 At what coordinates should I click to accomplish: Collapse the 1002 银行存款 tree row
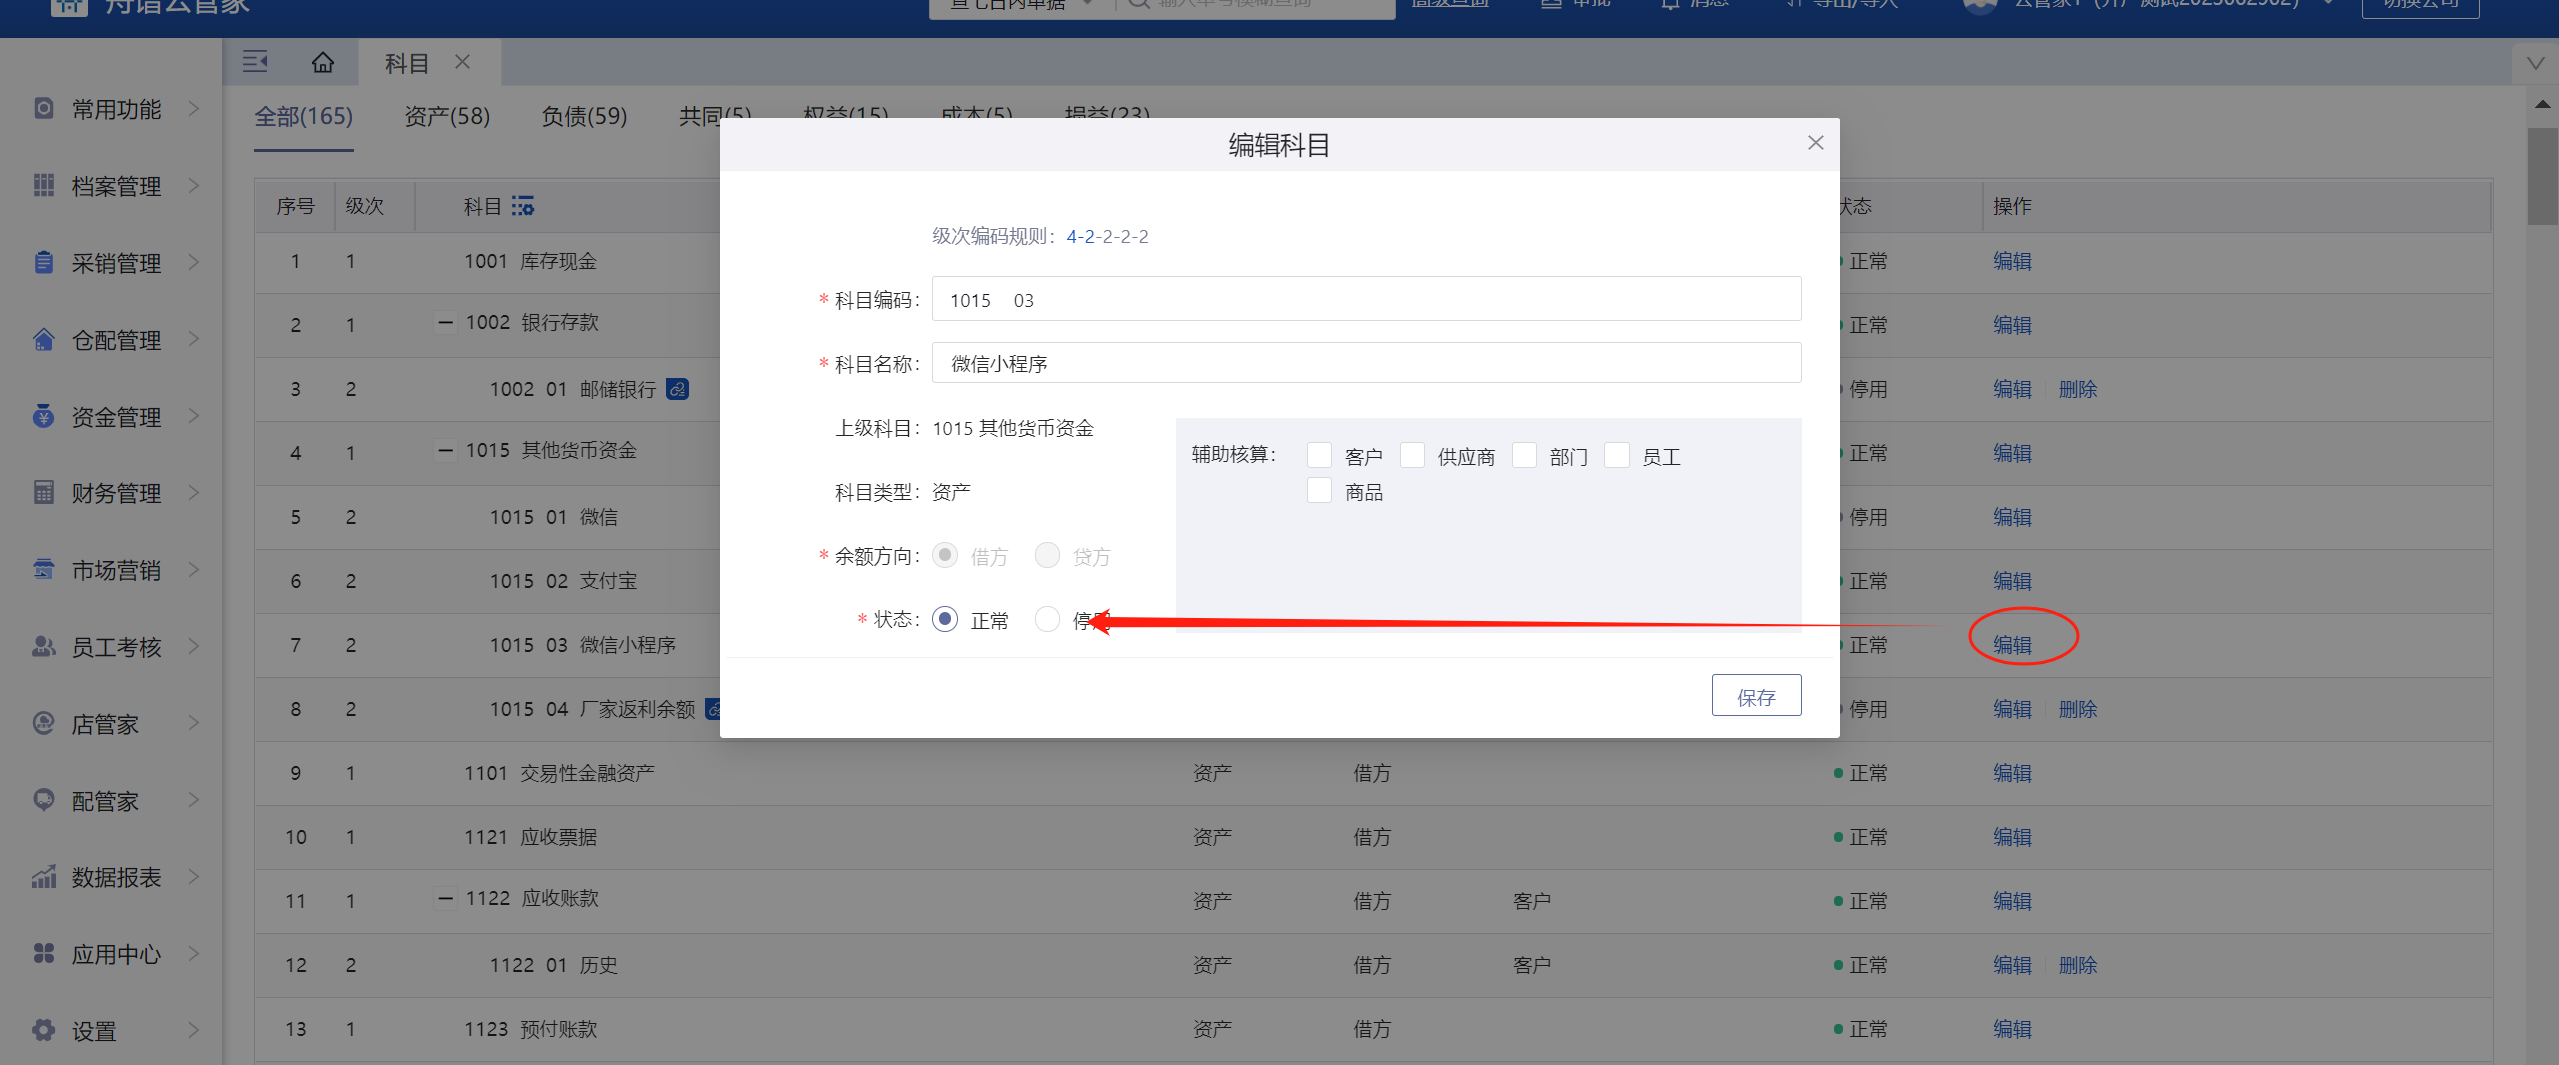(x=446, y=323)
